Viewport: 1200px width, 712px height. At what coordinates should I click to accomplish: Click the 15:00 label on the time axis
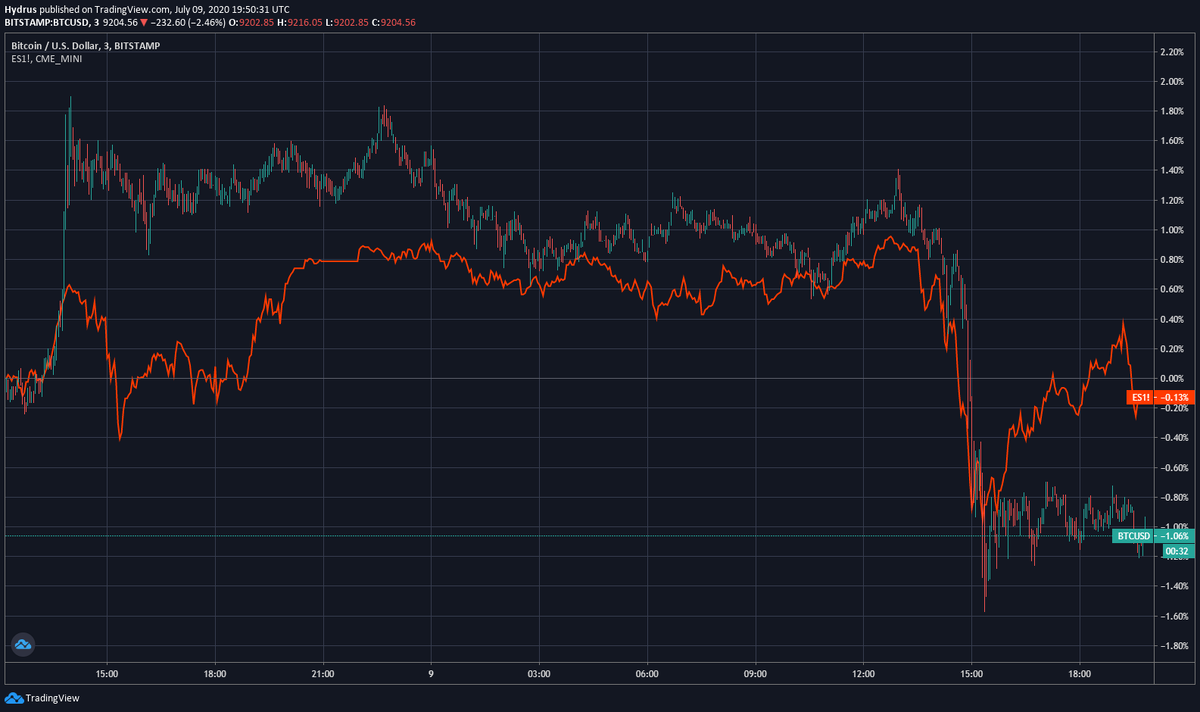tap(106, 674)
